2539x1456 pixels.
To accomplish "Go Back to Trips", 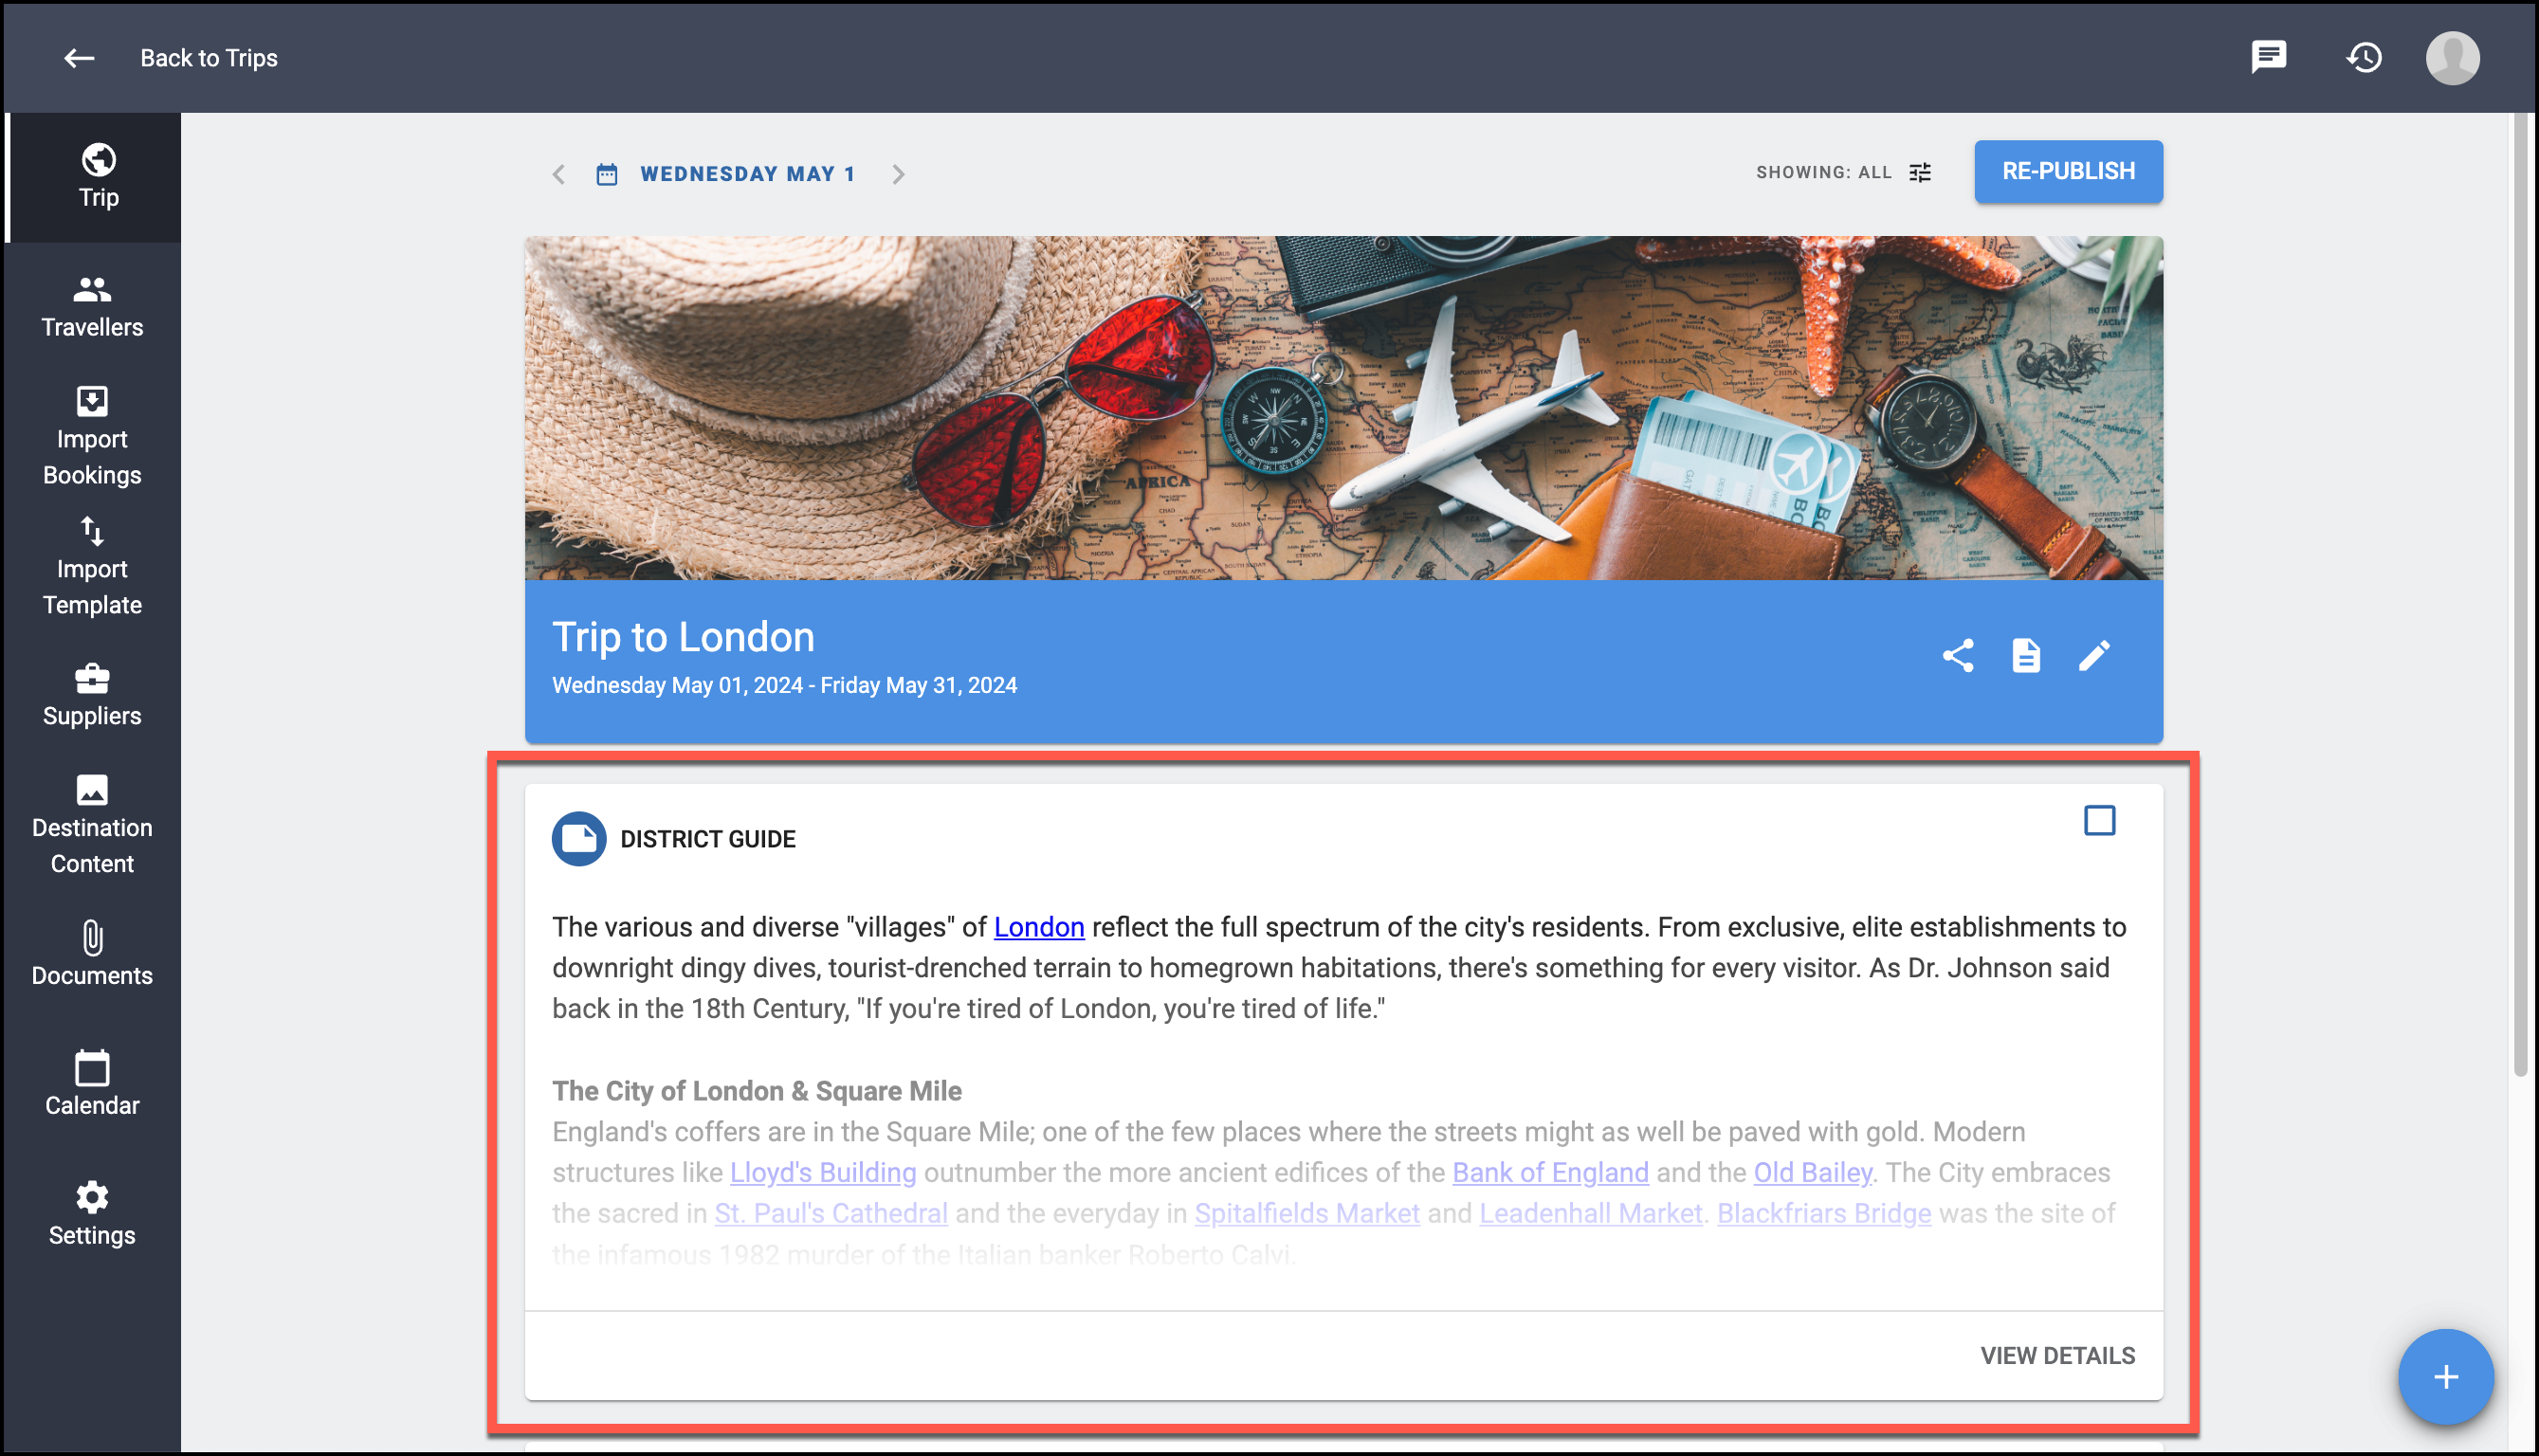I will point(208,58).
